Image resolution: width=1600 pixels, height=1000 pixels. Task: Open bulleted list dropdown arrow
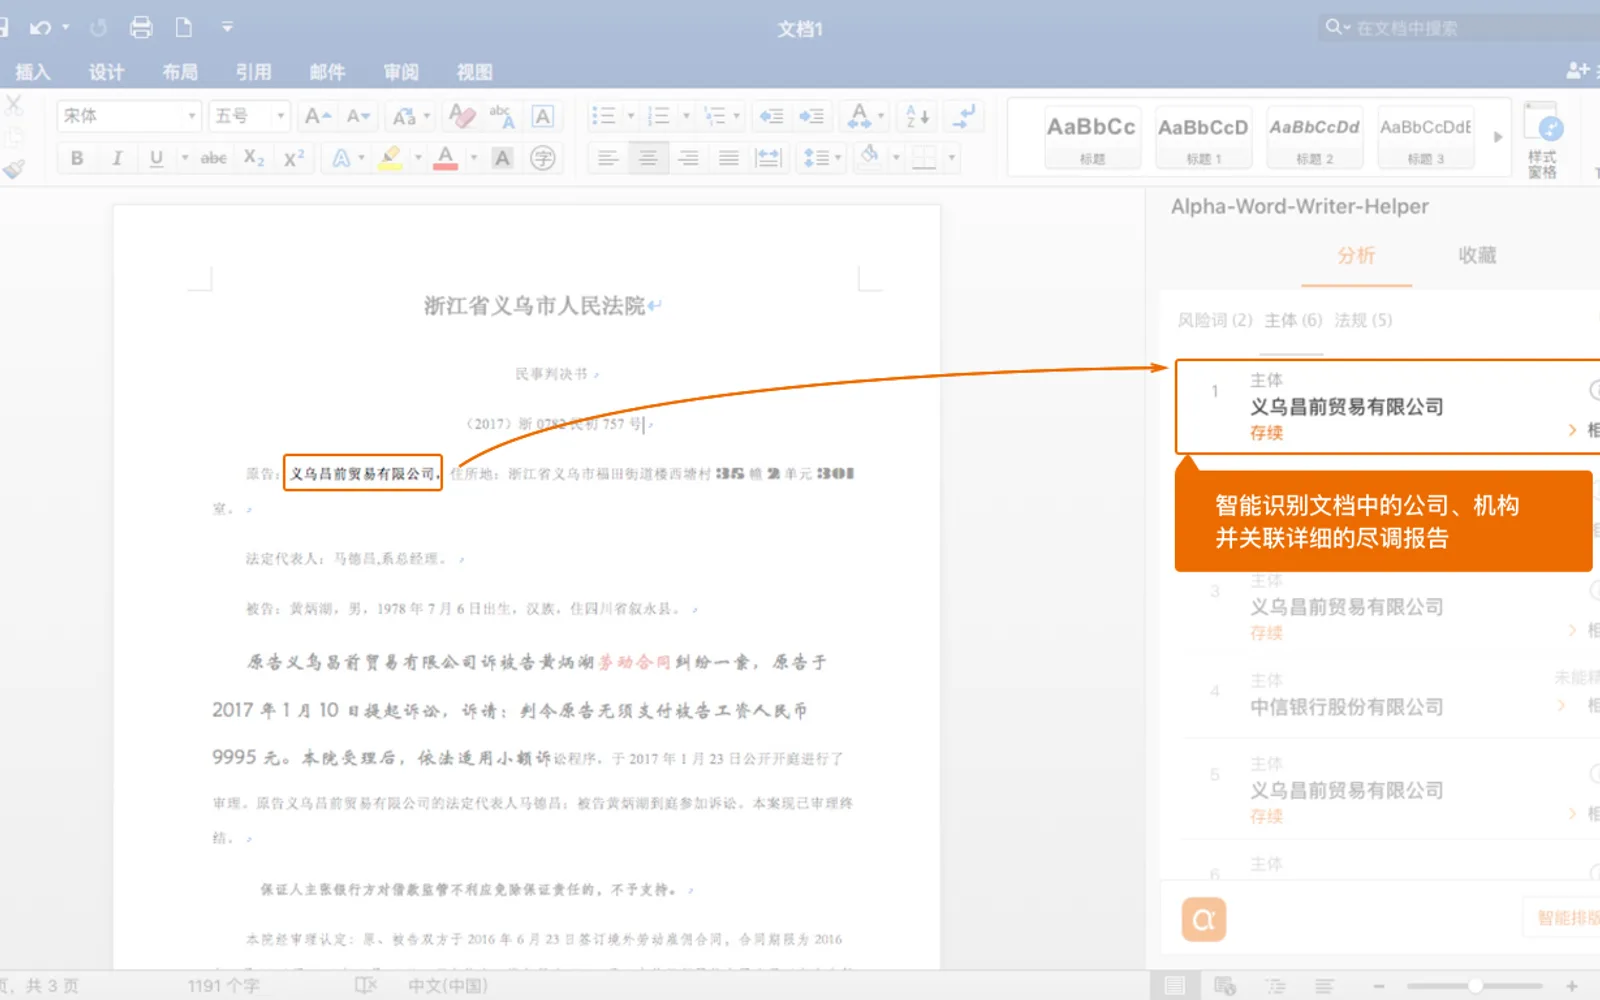tap(631, 116)
